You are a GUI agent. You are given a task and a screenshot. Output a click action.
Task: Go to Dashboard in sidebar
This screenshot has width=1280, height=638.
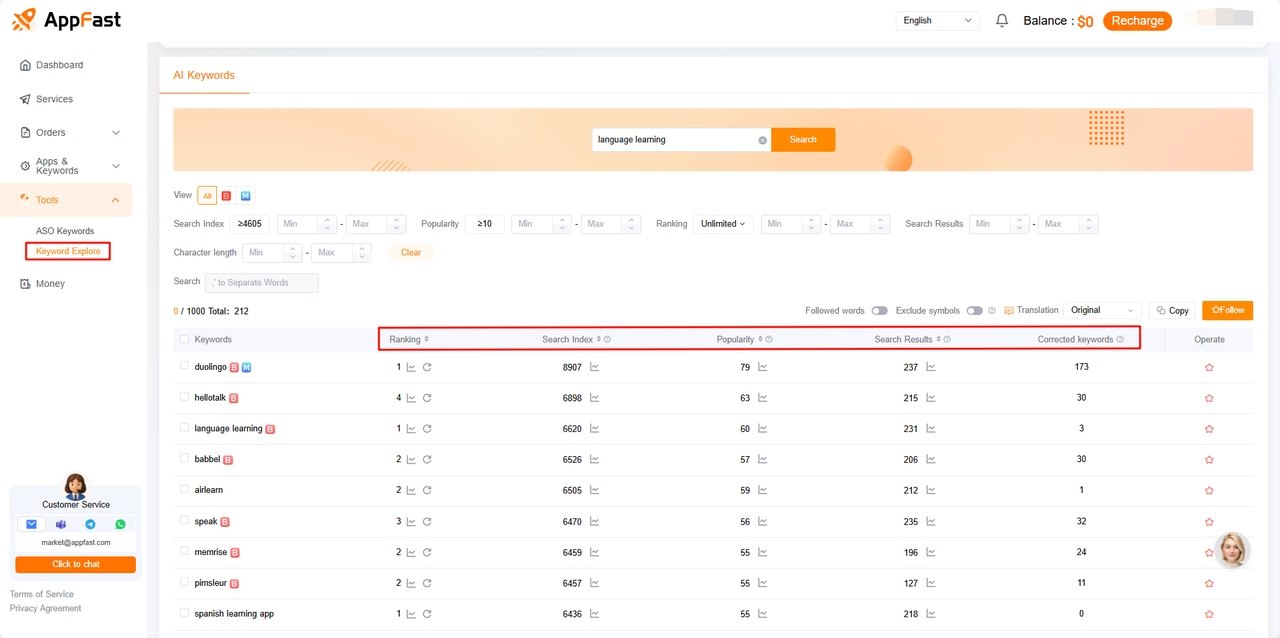point(59,65)
